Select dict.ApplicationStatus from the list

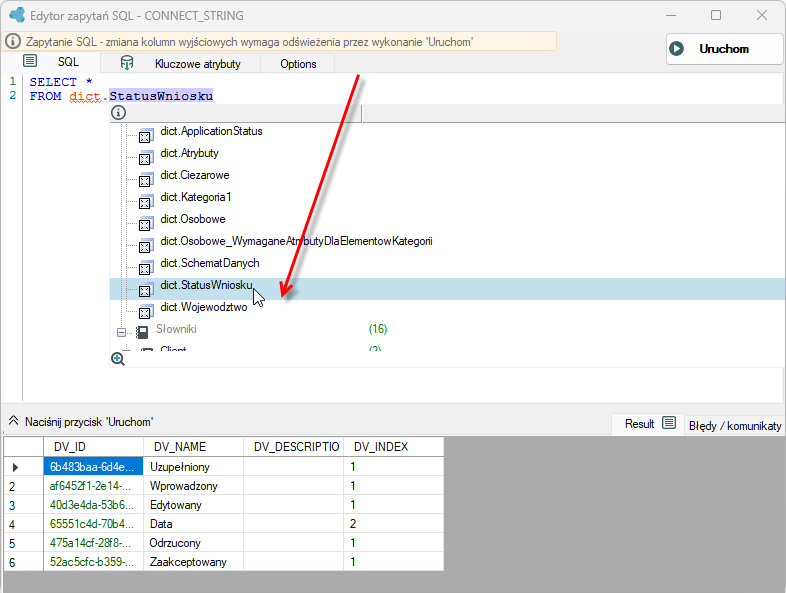tap(211, 131)
